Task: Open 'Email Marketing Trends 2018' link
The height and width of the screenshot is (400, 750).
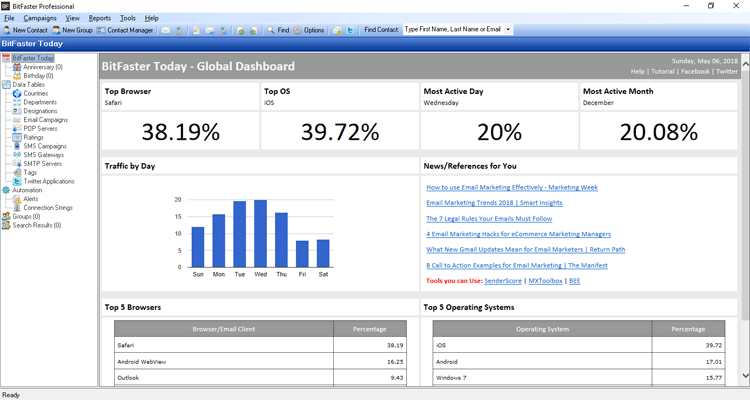Action: (494, 203)
